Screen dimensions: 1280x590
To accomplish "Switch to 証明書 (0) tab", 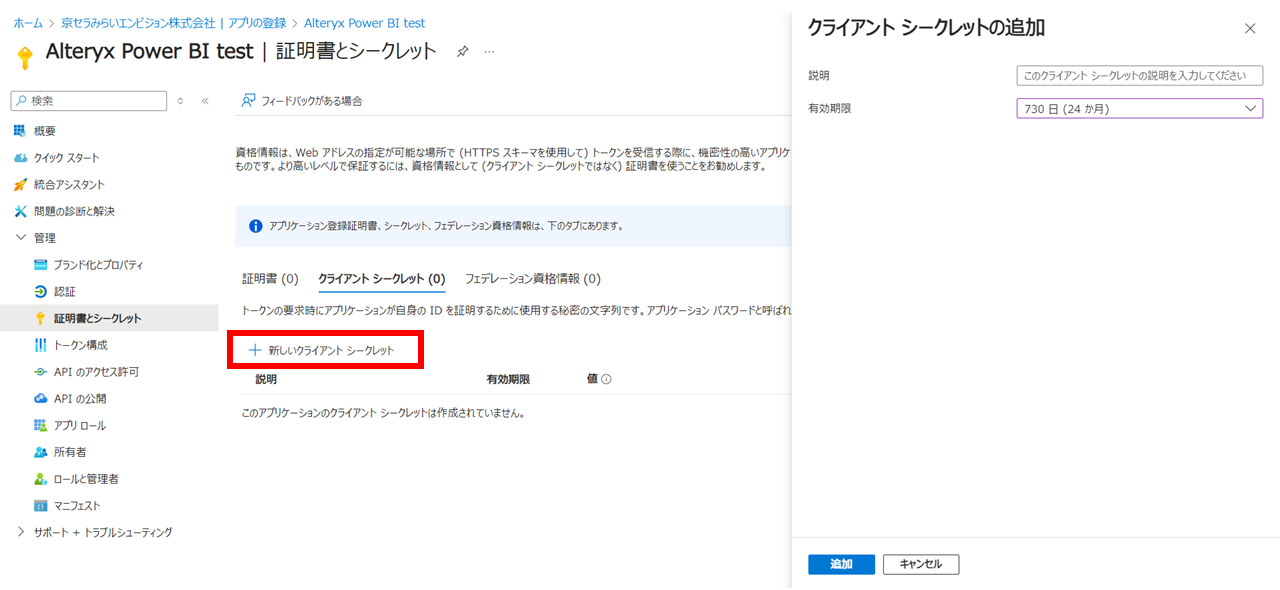I will coord(270,279).
